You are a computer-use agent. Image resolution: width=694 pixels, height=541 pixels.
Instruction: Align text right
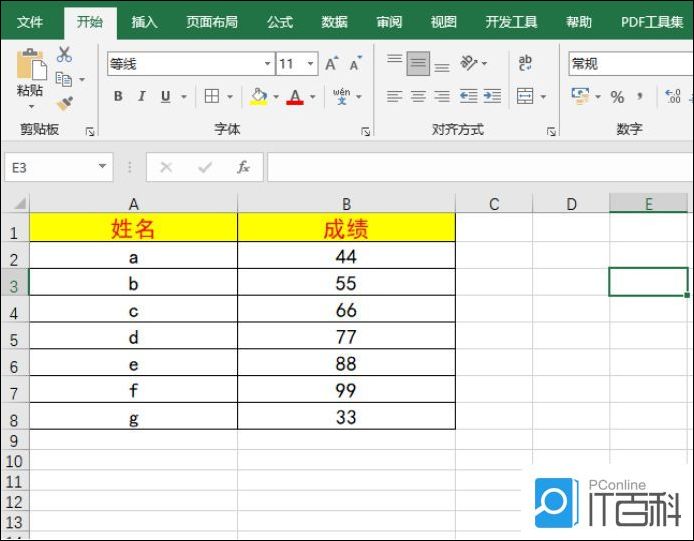point(442,96)
